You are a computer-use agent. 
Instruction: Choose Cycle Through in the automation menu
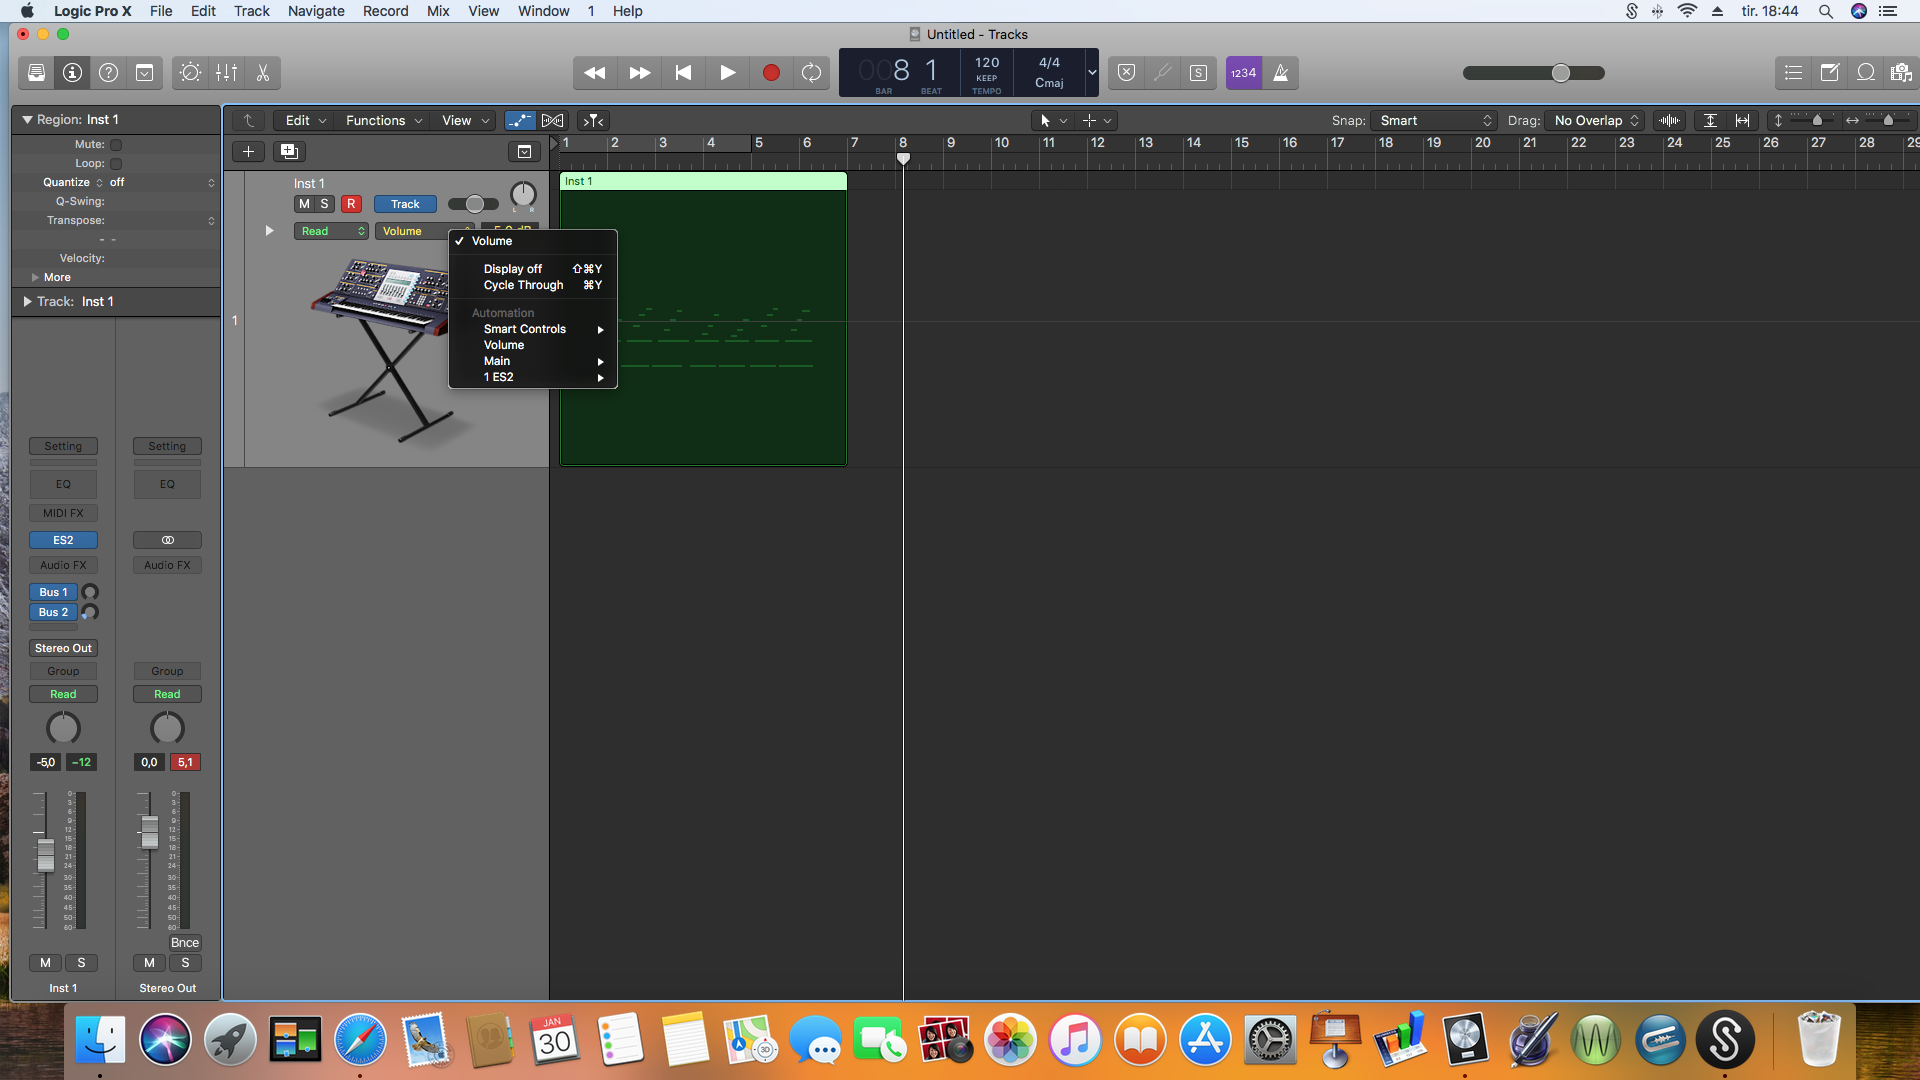tap(523, 285)
